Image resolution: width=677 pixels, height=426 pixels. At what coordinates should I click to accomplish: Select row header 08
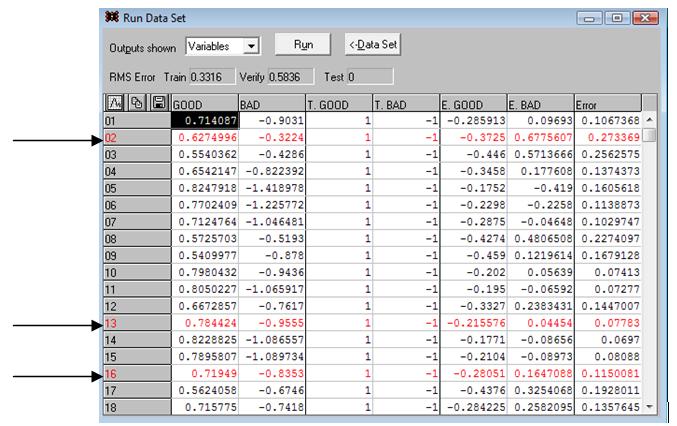(x=137, y=239)
